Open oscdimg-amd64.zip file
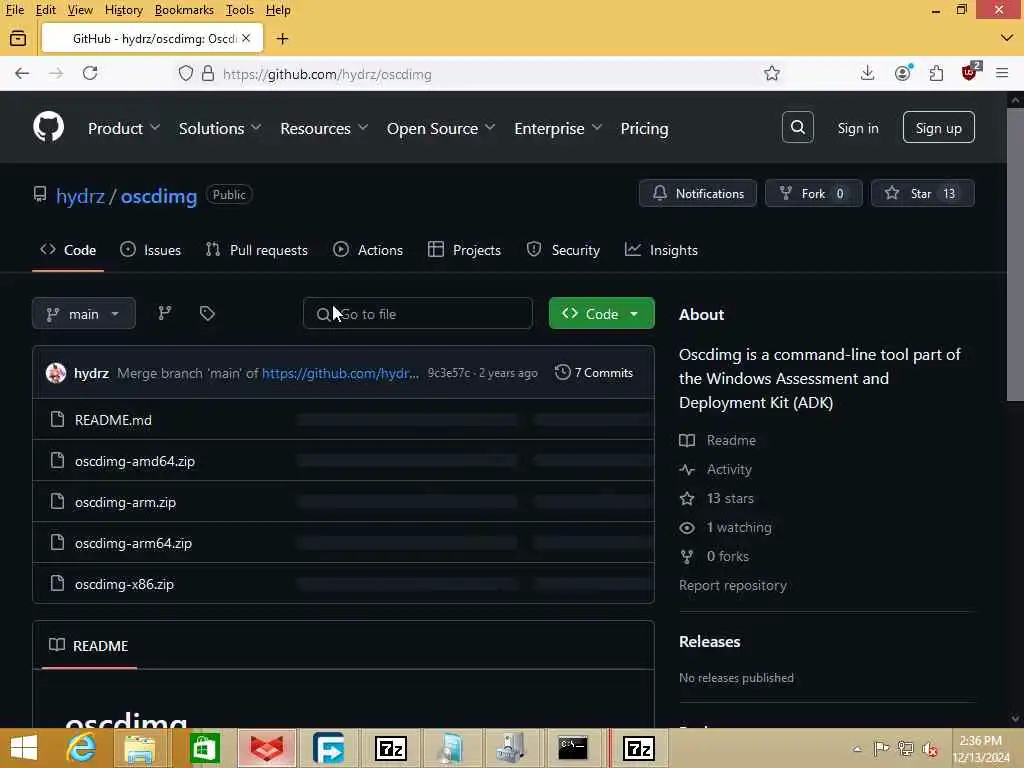The height and width of the screenshot is (768, 1024). [x=135, y=461]
